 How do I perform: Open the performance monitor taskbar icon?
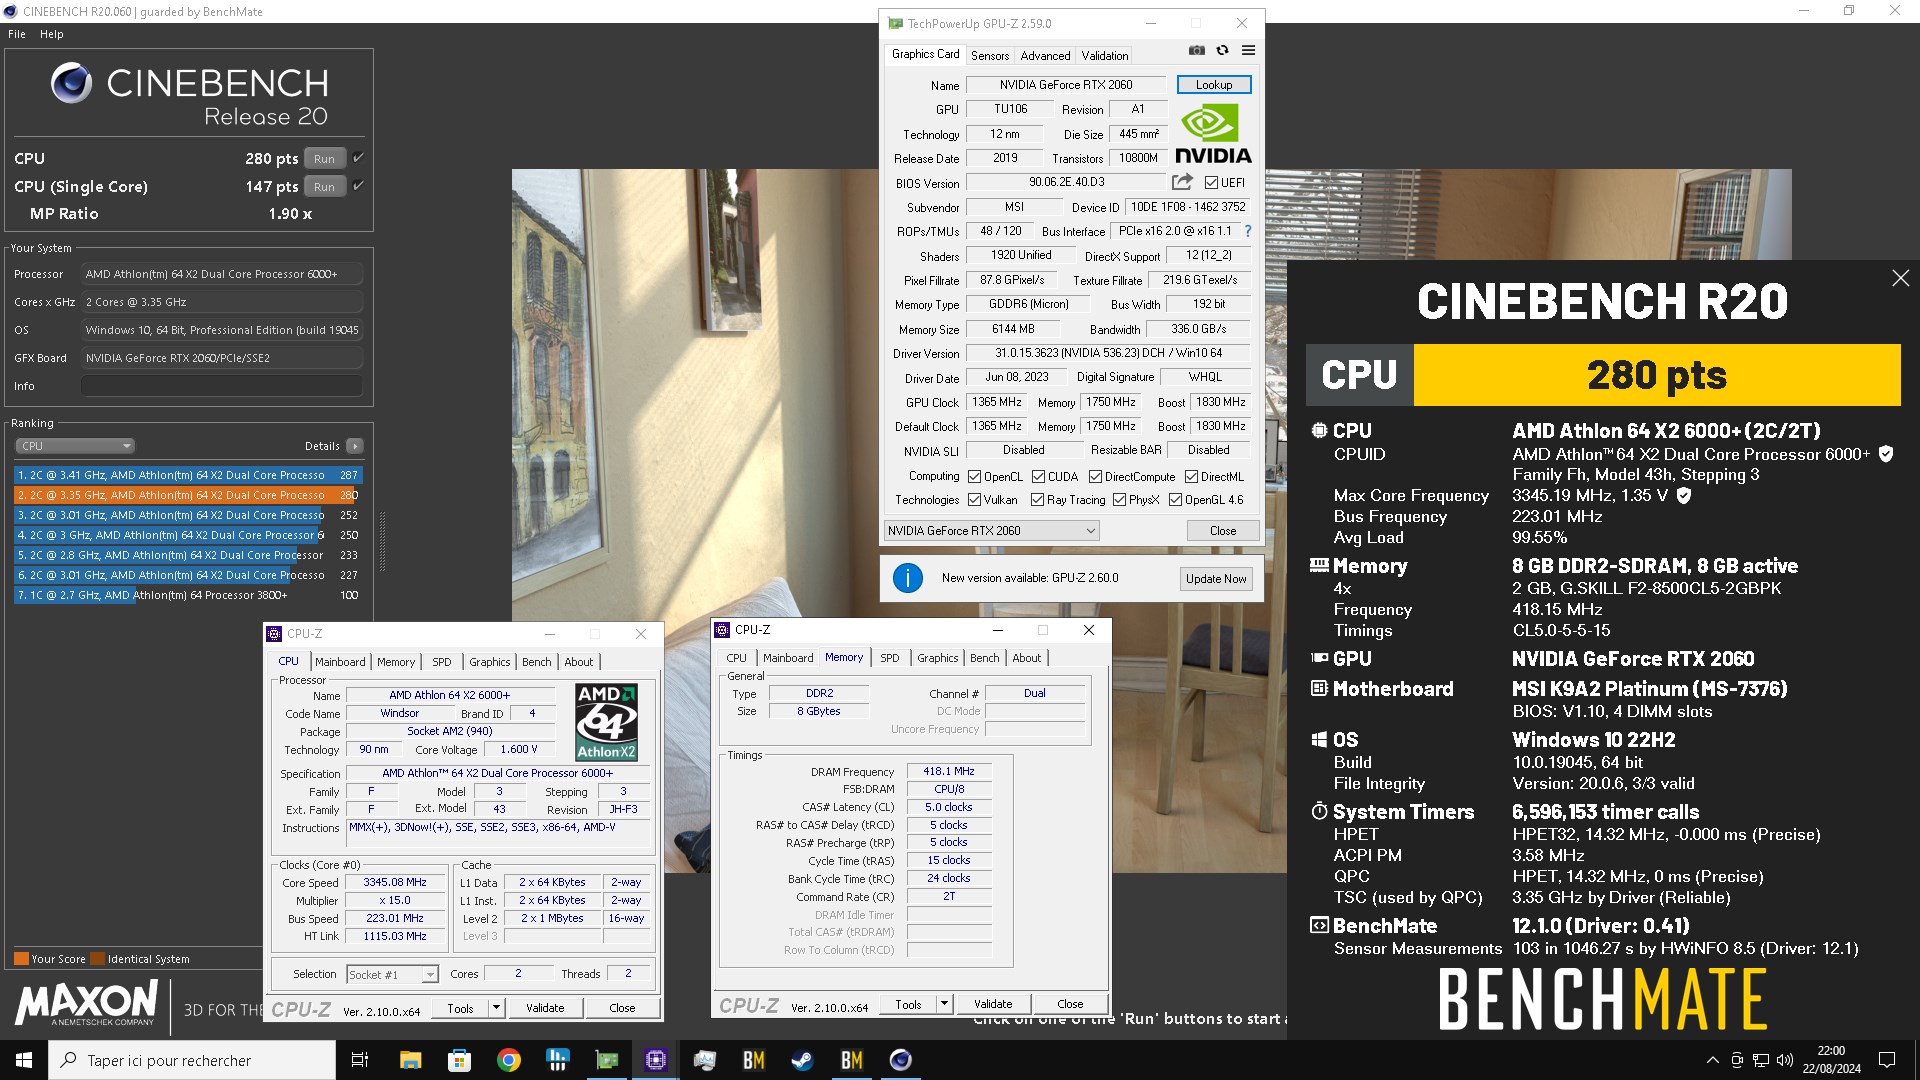[704, 1060]
